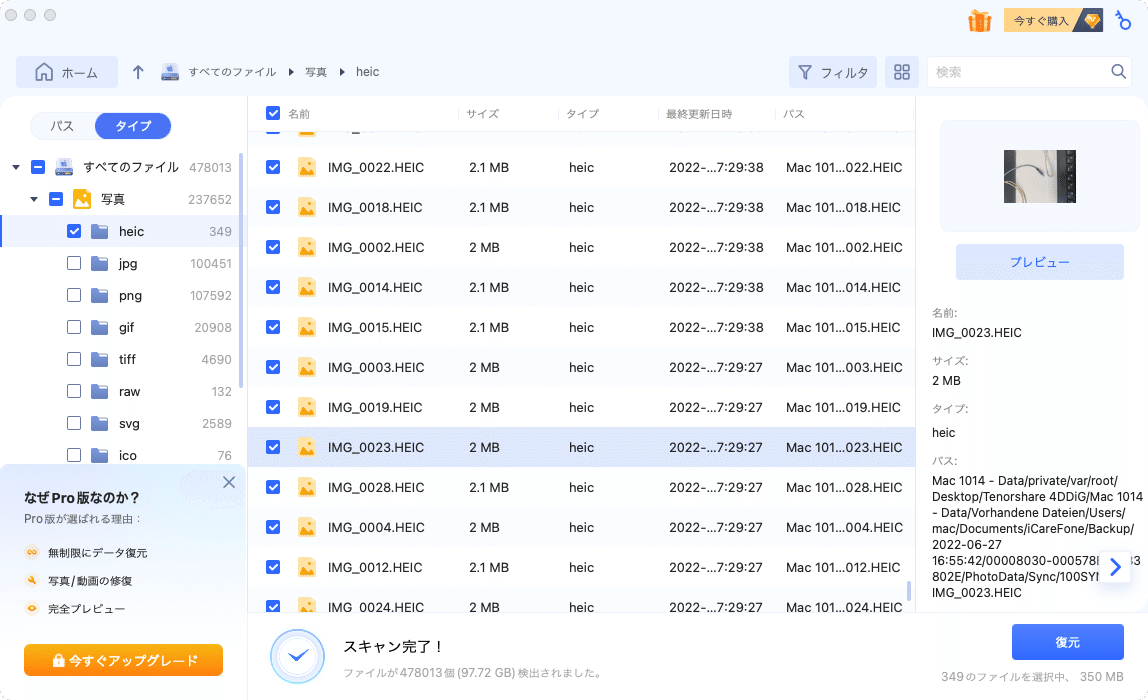Click the すべてのファイル drive icon in tree

point(64,167)
